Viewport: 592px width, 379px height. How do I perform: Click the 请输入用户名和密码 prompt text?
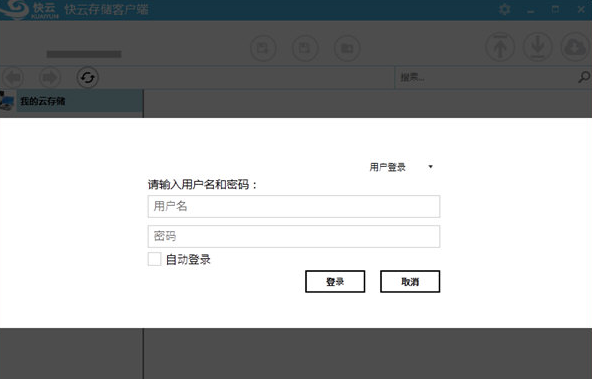point(202,185)
